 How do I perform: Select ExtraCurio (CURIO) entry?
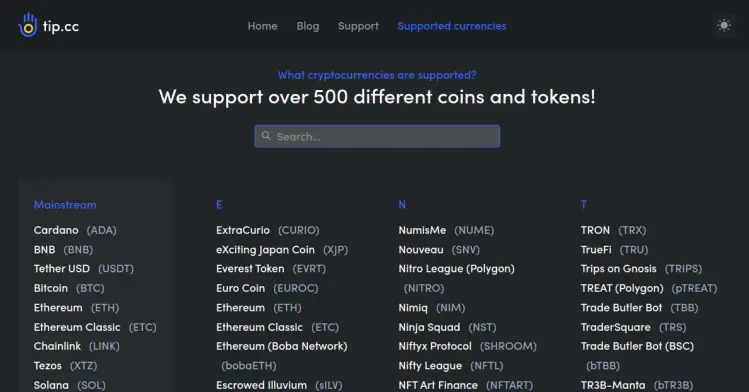(268, 230)
